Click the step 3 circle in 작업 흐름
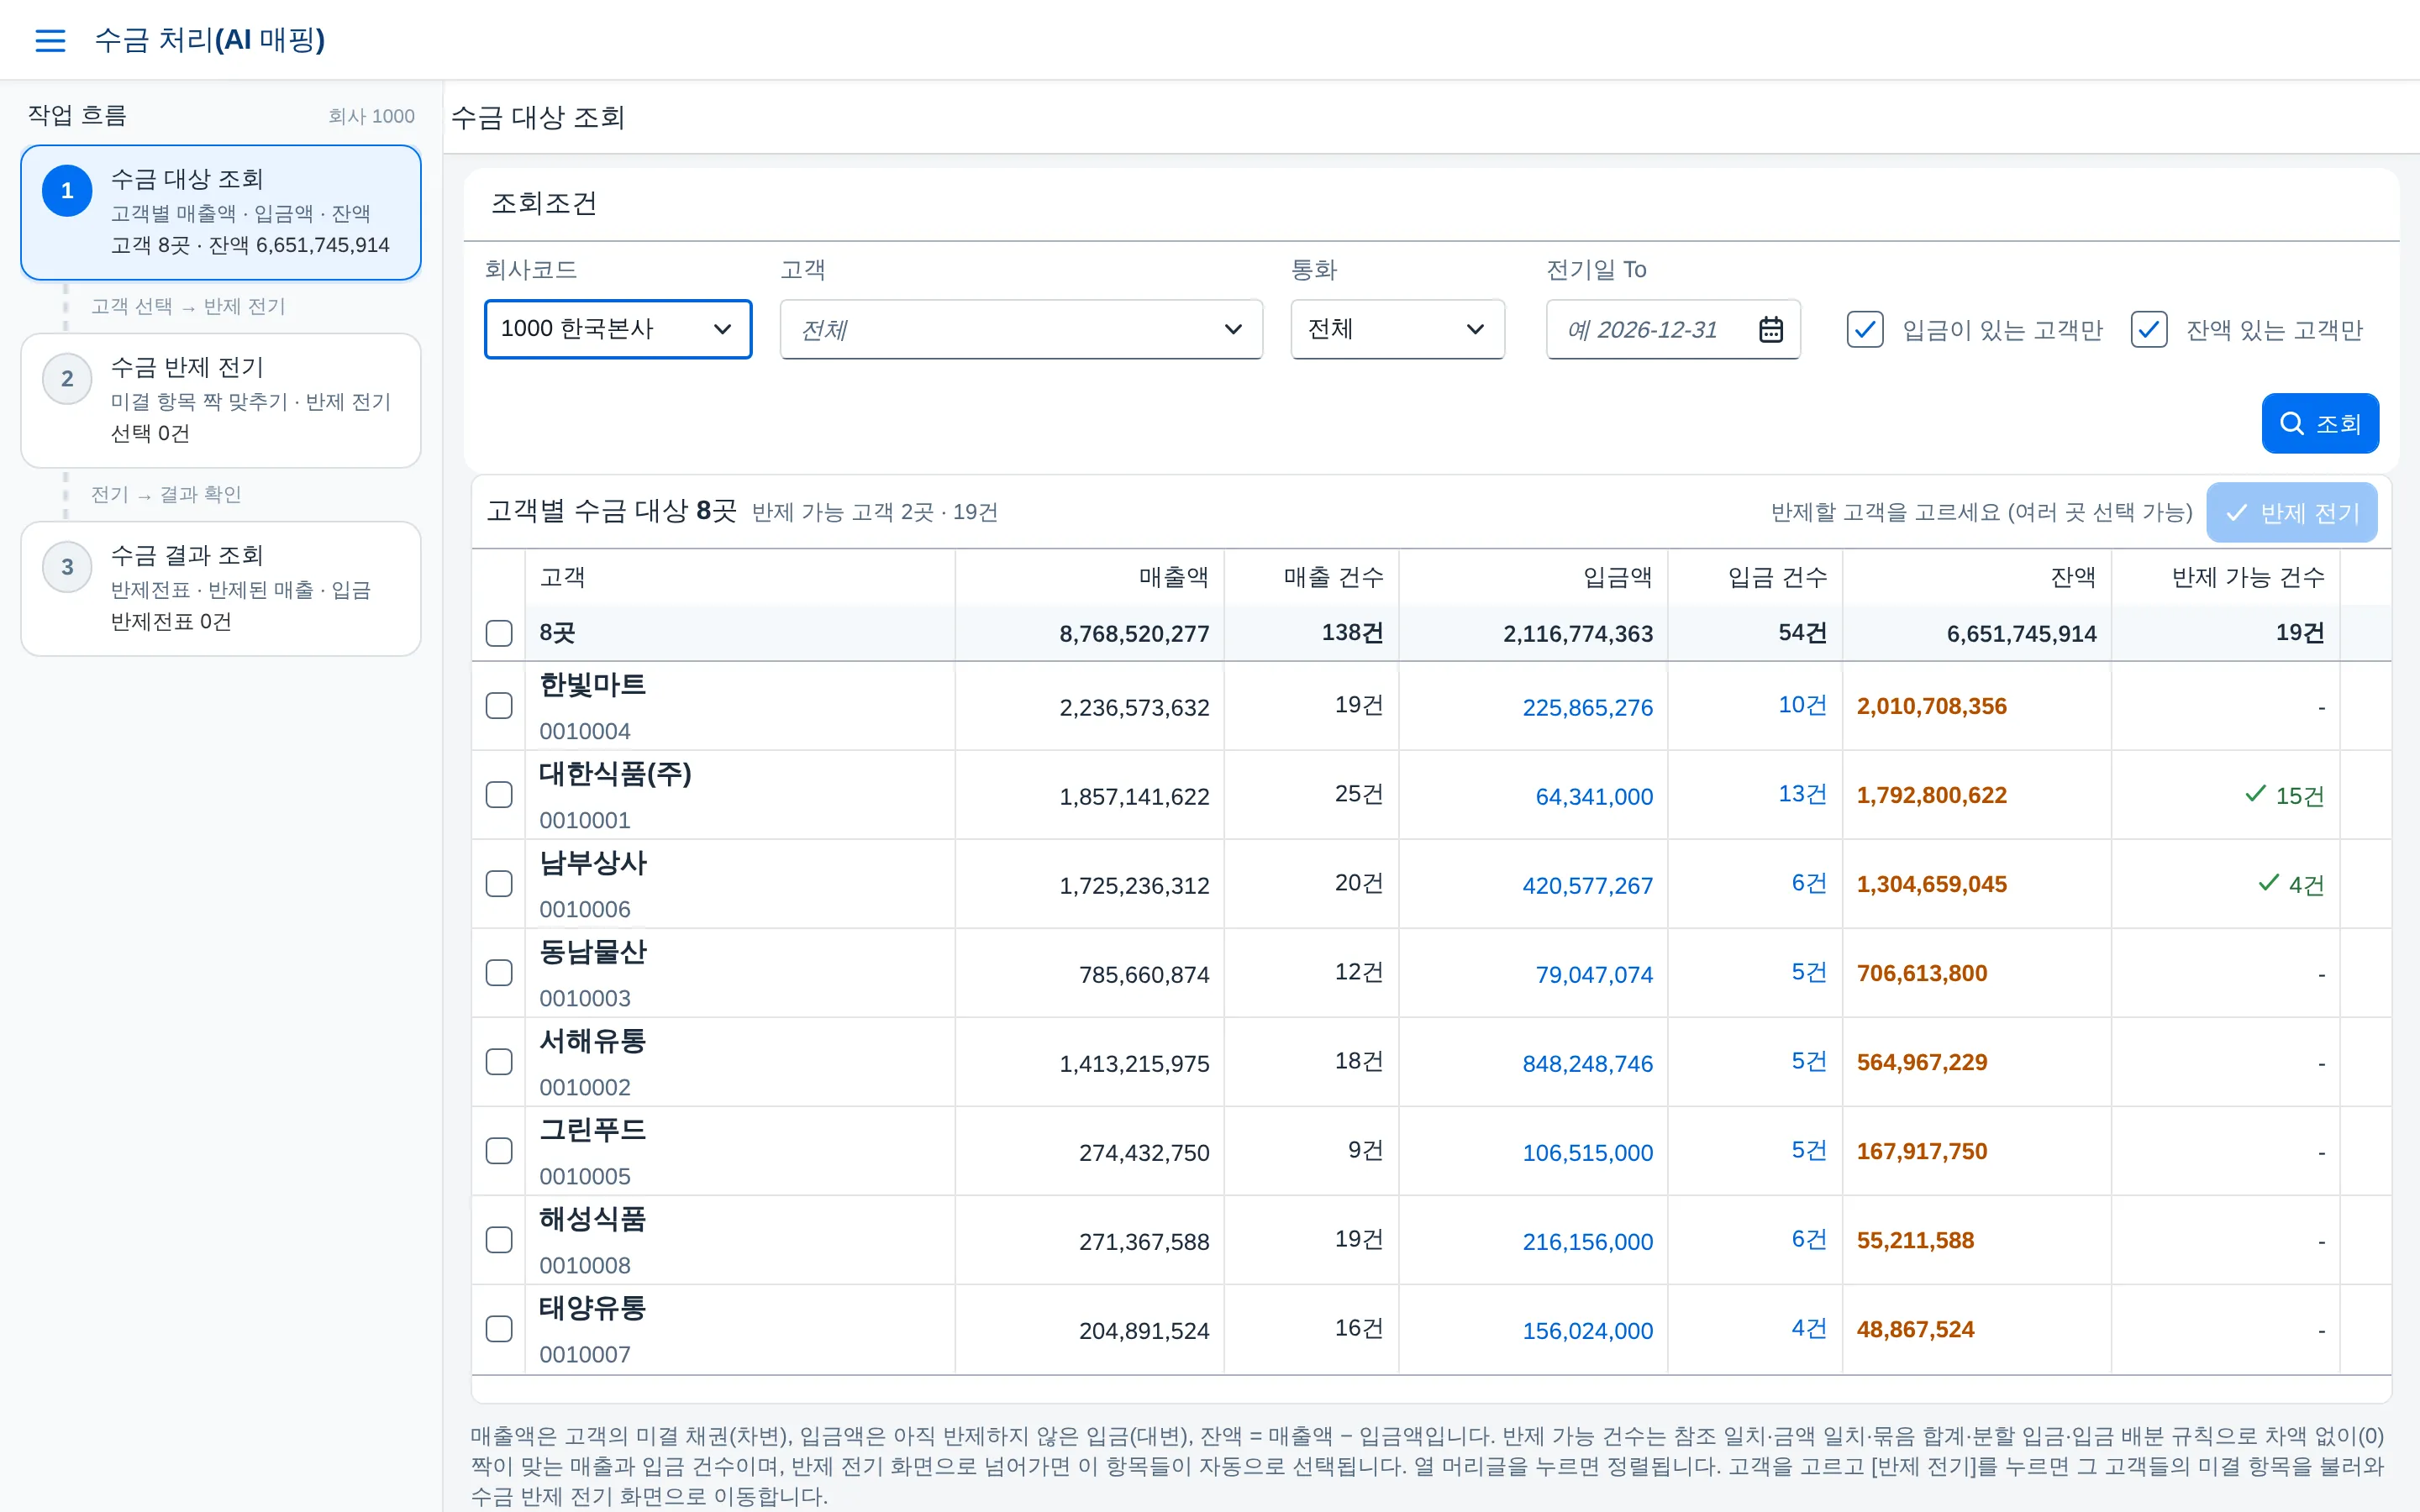2420x1512 pixels. point(67,566)
